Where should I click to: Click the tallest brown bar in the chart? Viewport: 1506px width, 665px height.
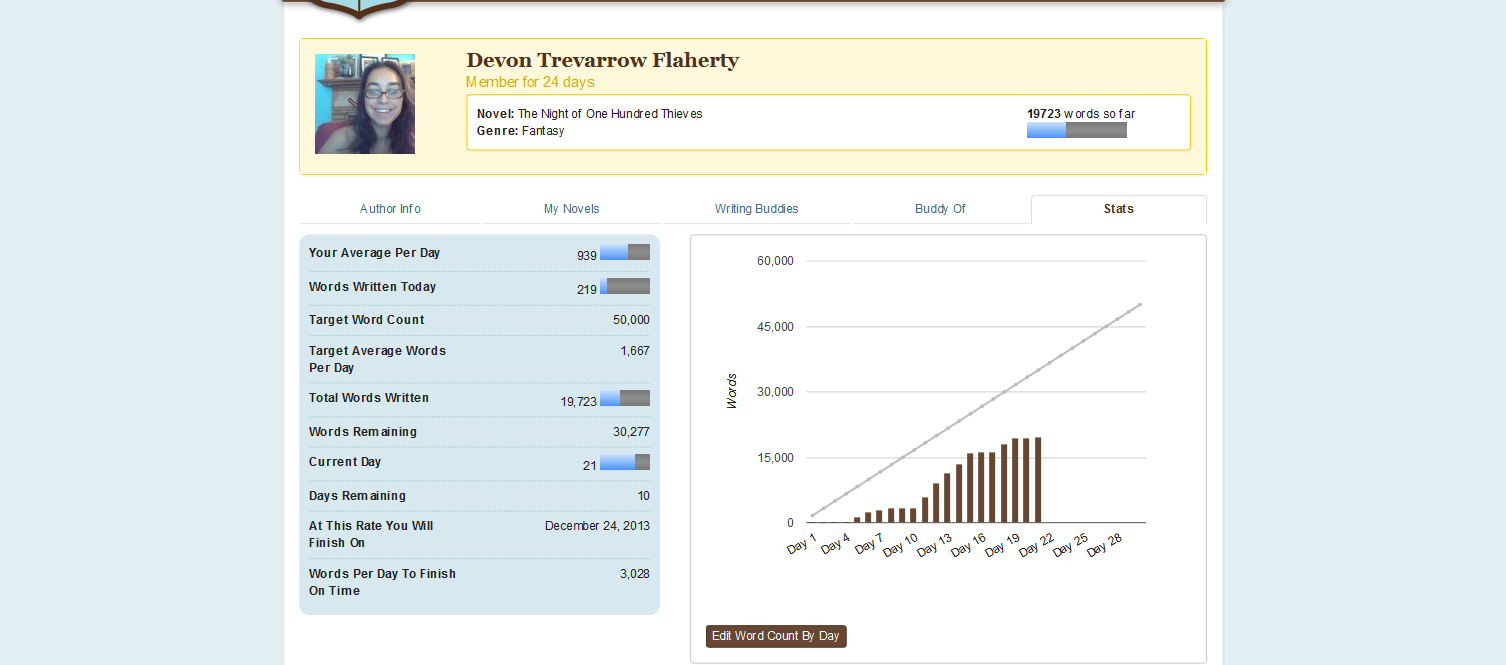coord(1038,480)
